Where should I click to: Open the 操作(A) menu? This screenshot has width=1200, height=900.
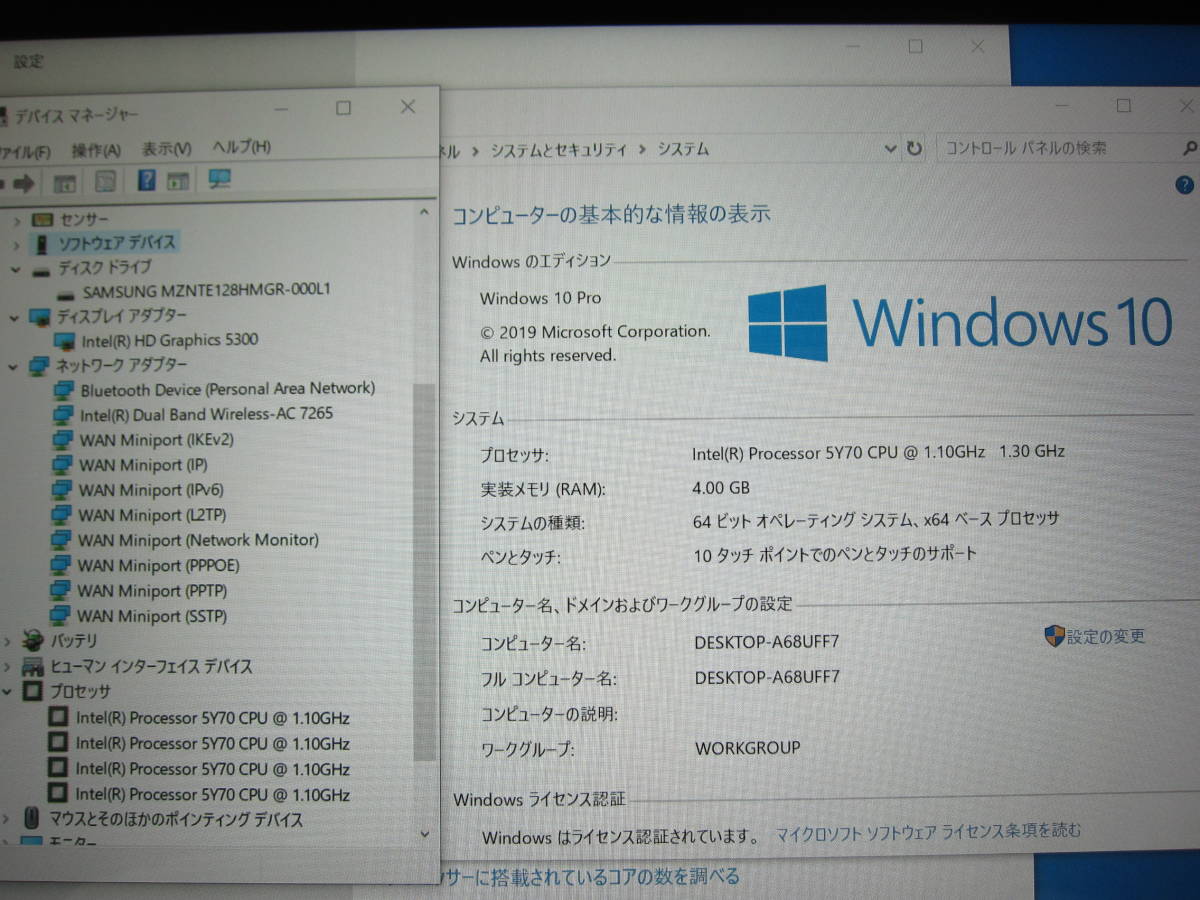tap(96, 151)
